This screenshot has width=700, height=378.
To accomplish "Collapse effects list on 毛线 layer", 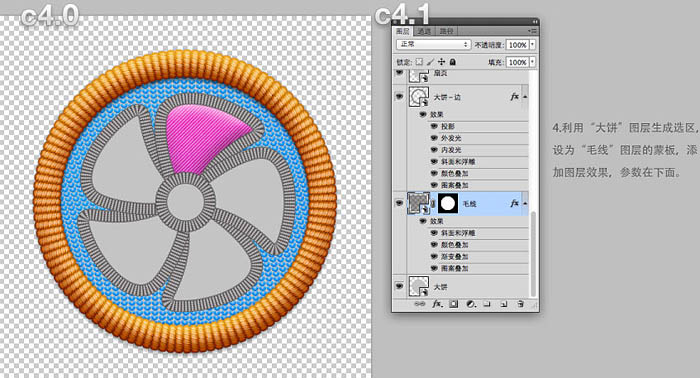I will pos(525,204).
